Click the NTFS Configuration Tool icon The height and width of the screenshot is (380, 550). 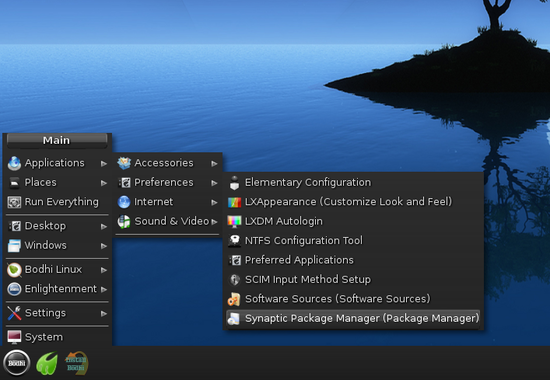(234, 241)
